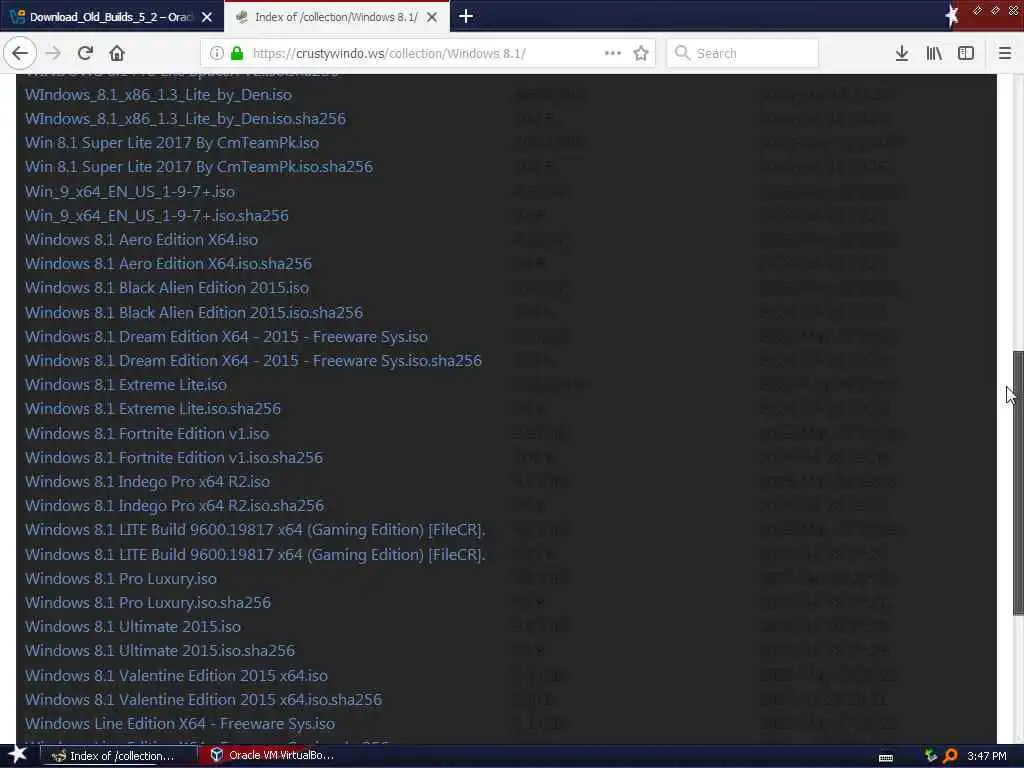Open the Downloads panel
The image size is (1024, 768).
(x=902, y=53)
